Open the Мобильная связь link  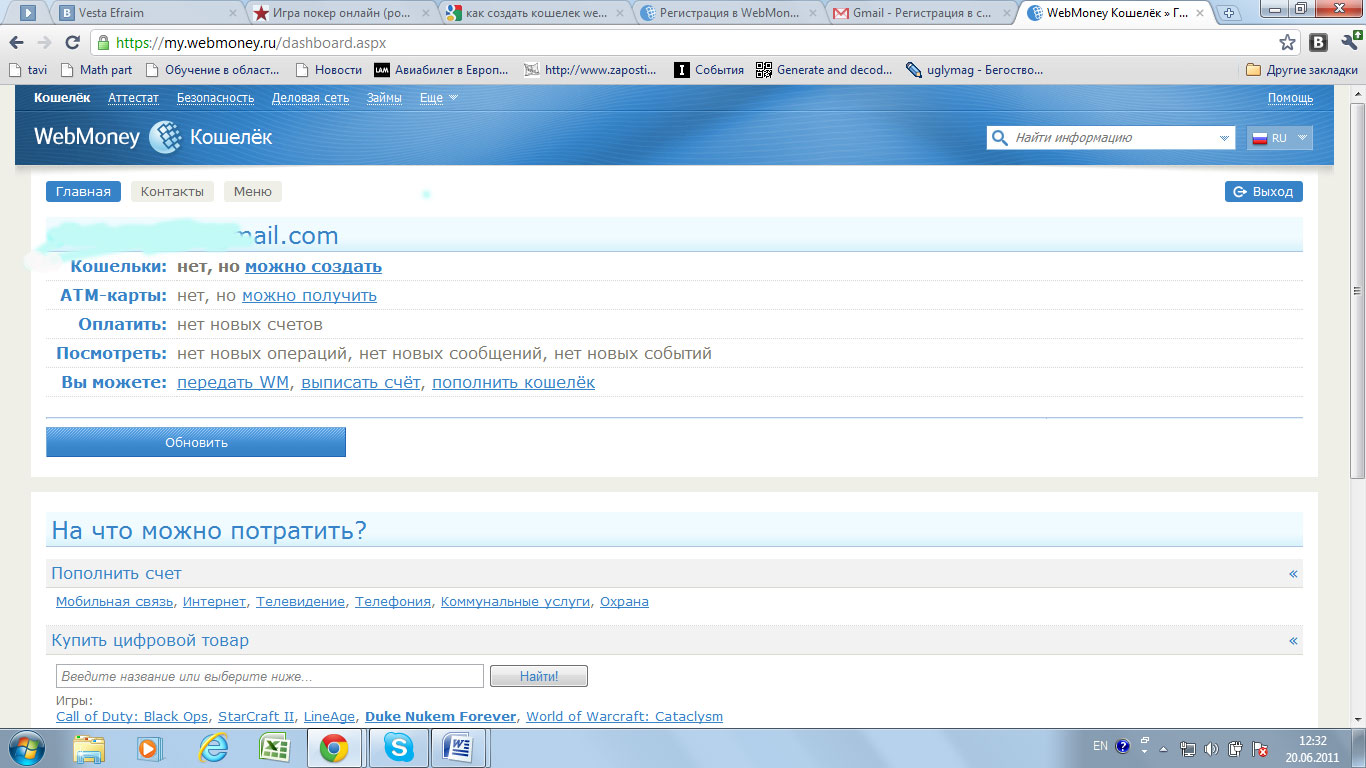pos(114,602)
